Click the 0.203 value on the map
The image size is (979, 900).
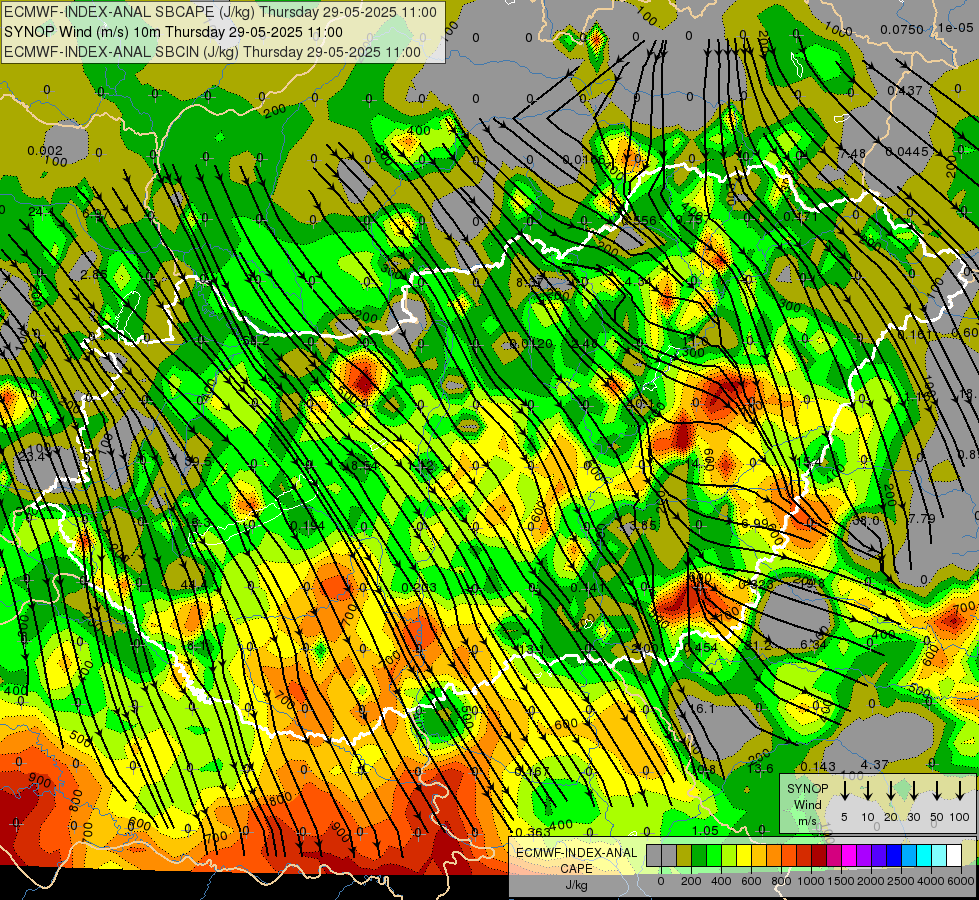tap(419, 588)
